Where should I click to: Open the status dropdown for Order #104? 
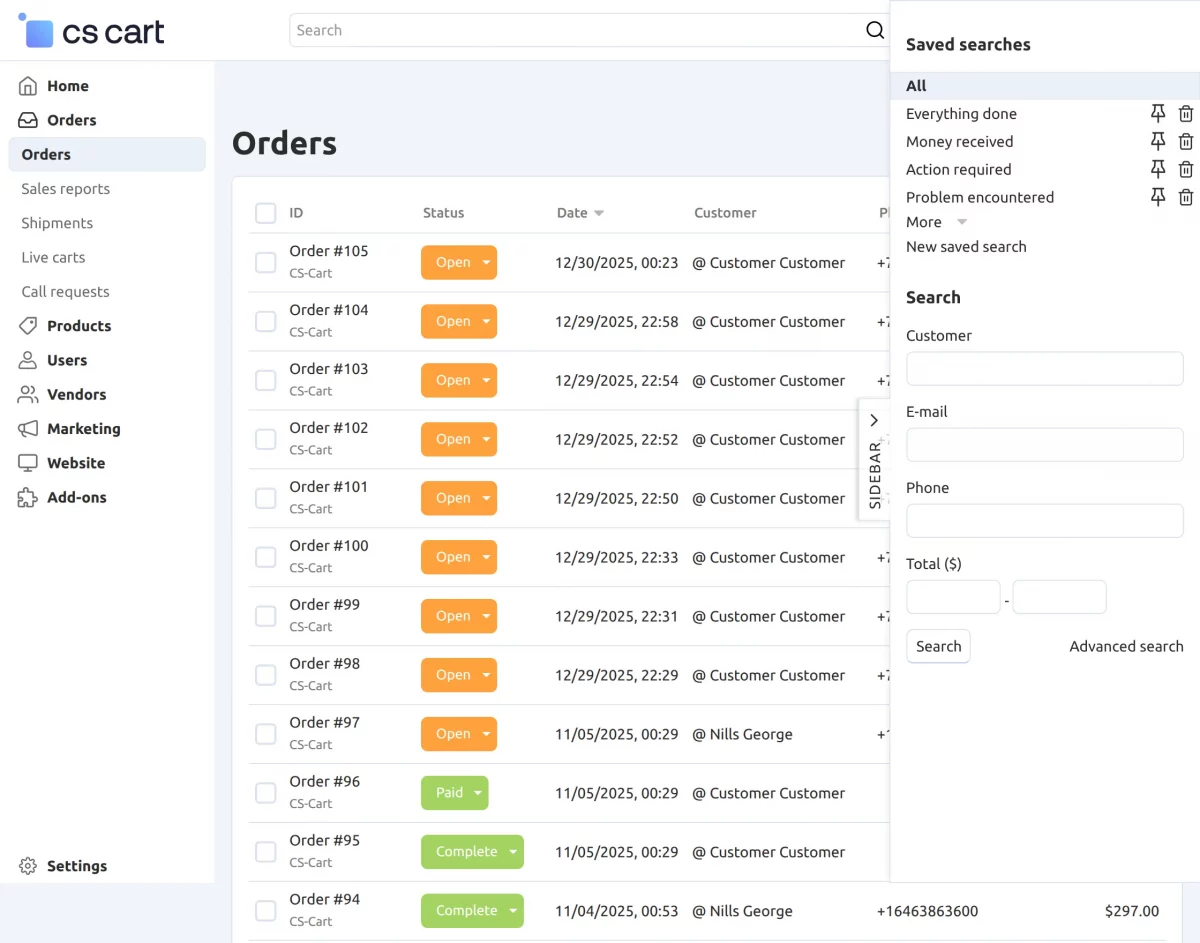(486, 322)
